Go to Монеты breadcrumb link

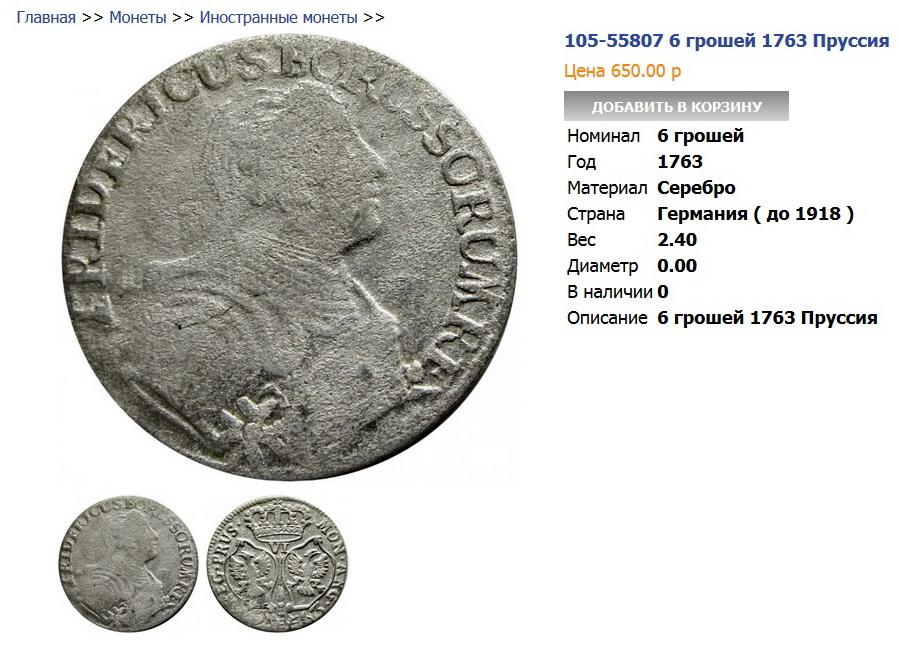tap(138, 18)
